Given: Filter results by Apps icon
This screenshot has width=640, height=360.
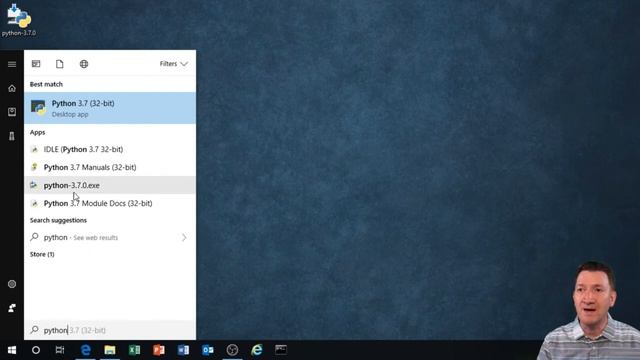Looking at the screenshot, I should [36, 64].
